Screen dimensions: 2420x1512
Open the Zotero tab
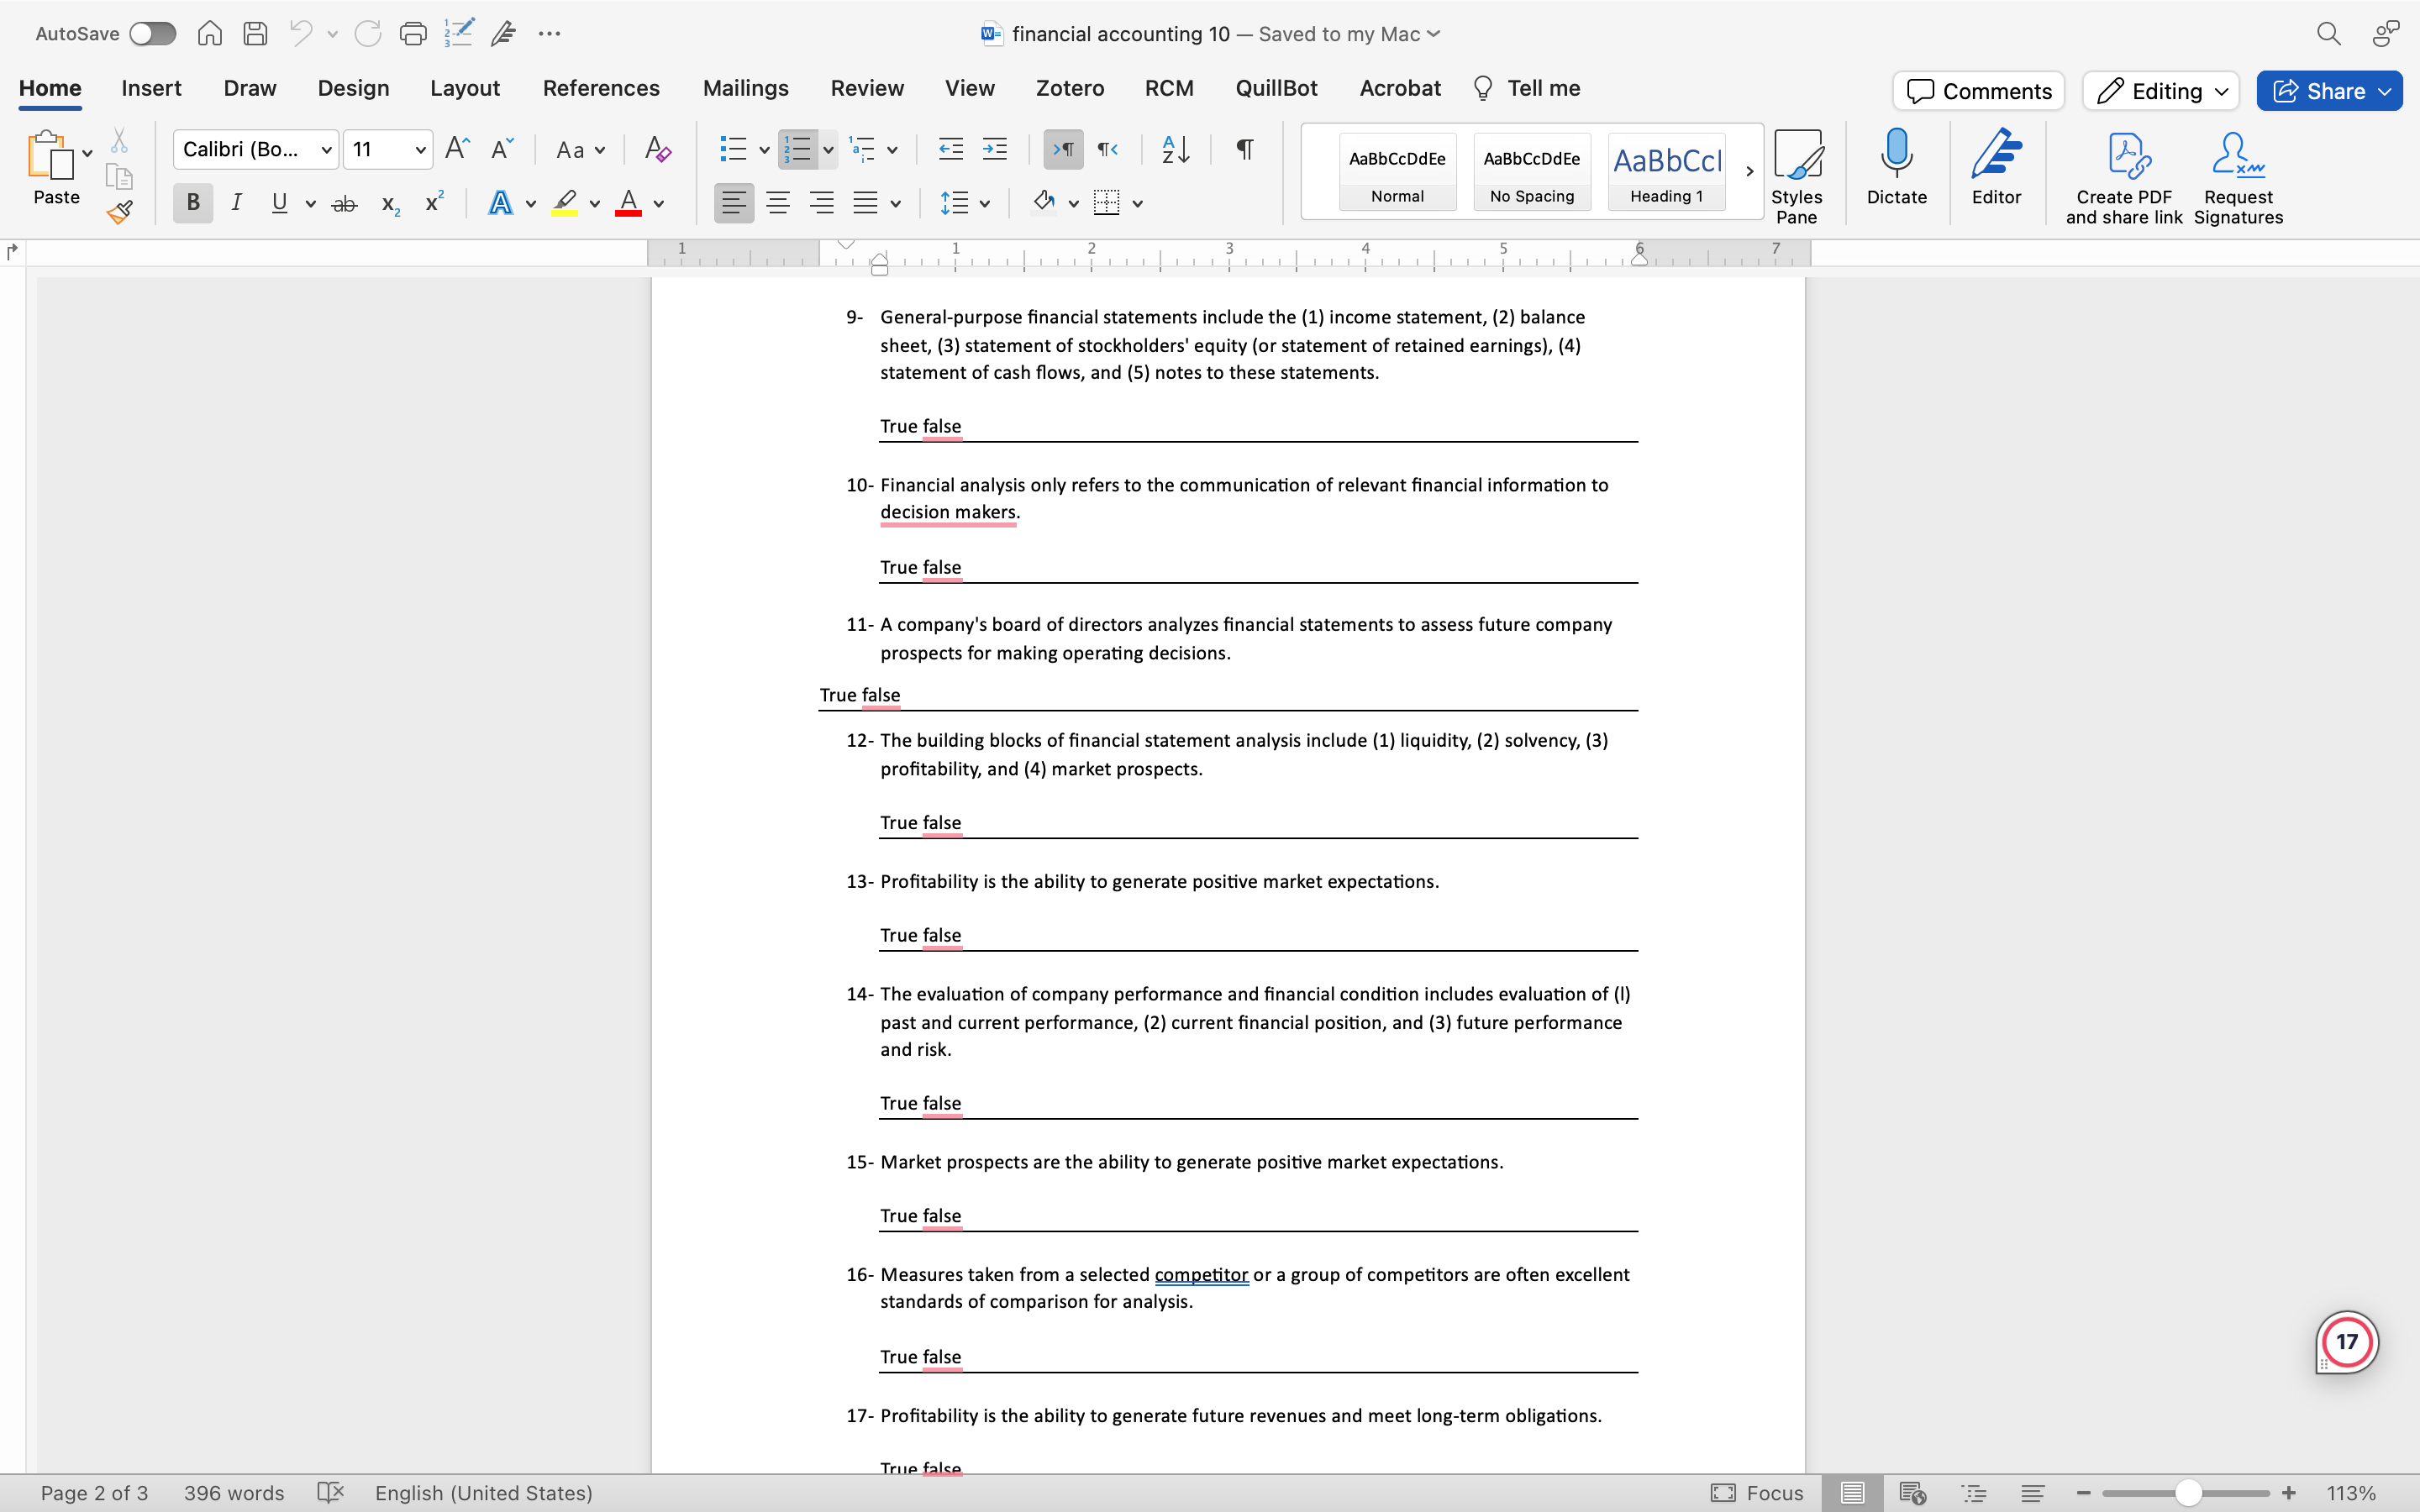coord(1069,88)
